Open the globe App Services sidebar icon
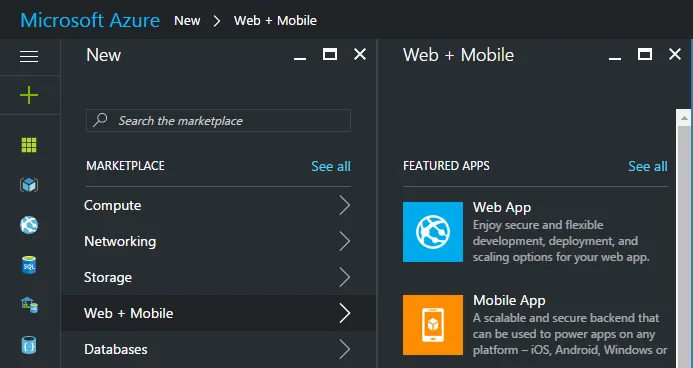The height and width of the screenshot is (368, 693). click(x=29, y=225)
